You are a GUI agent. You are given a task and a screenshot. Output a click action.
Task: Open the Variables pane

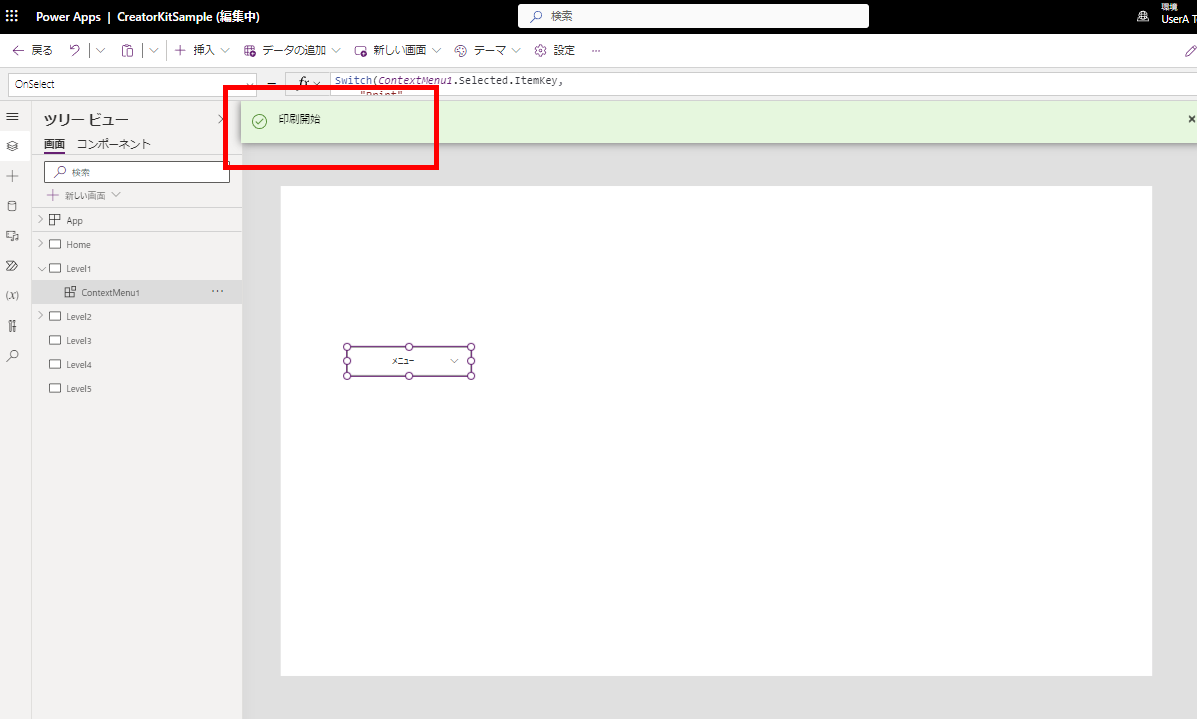coord(13,295)
